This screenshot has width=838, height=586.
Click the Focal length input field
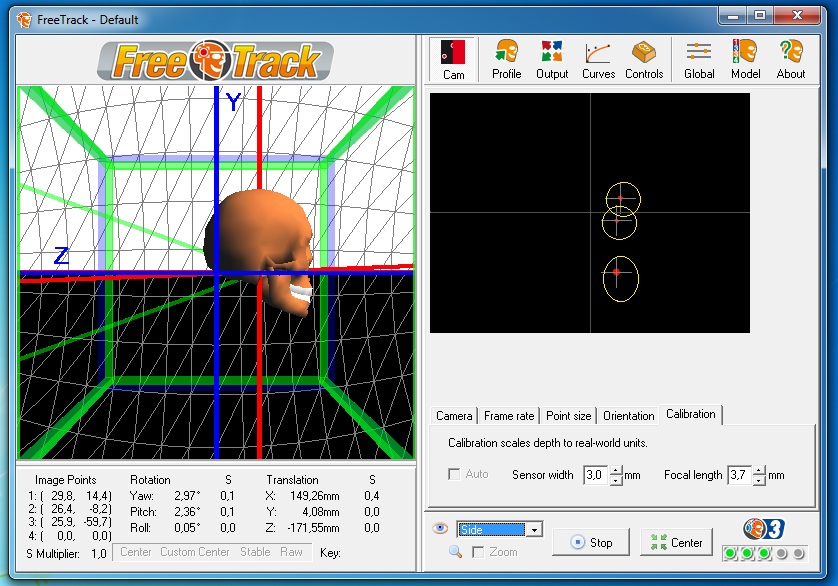point(740,475)
